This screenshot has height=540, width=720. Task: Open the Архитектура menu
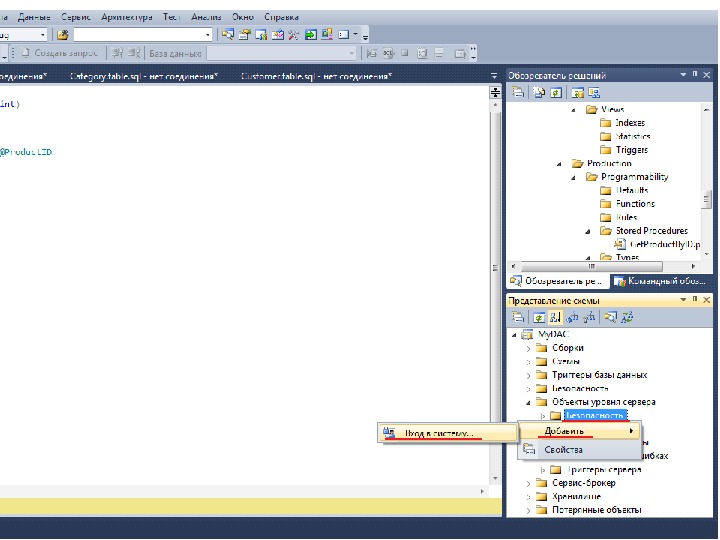pos(126,17)
